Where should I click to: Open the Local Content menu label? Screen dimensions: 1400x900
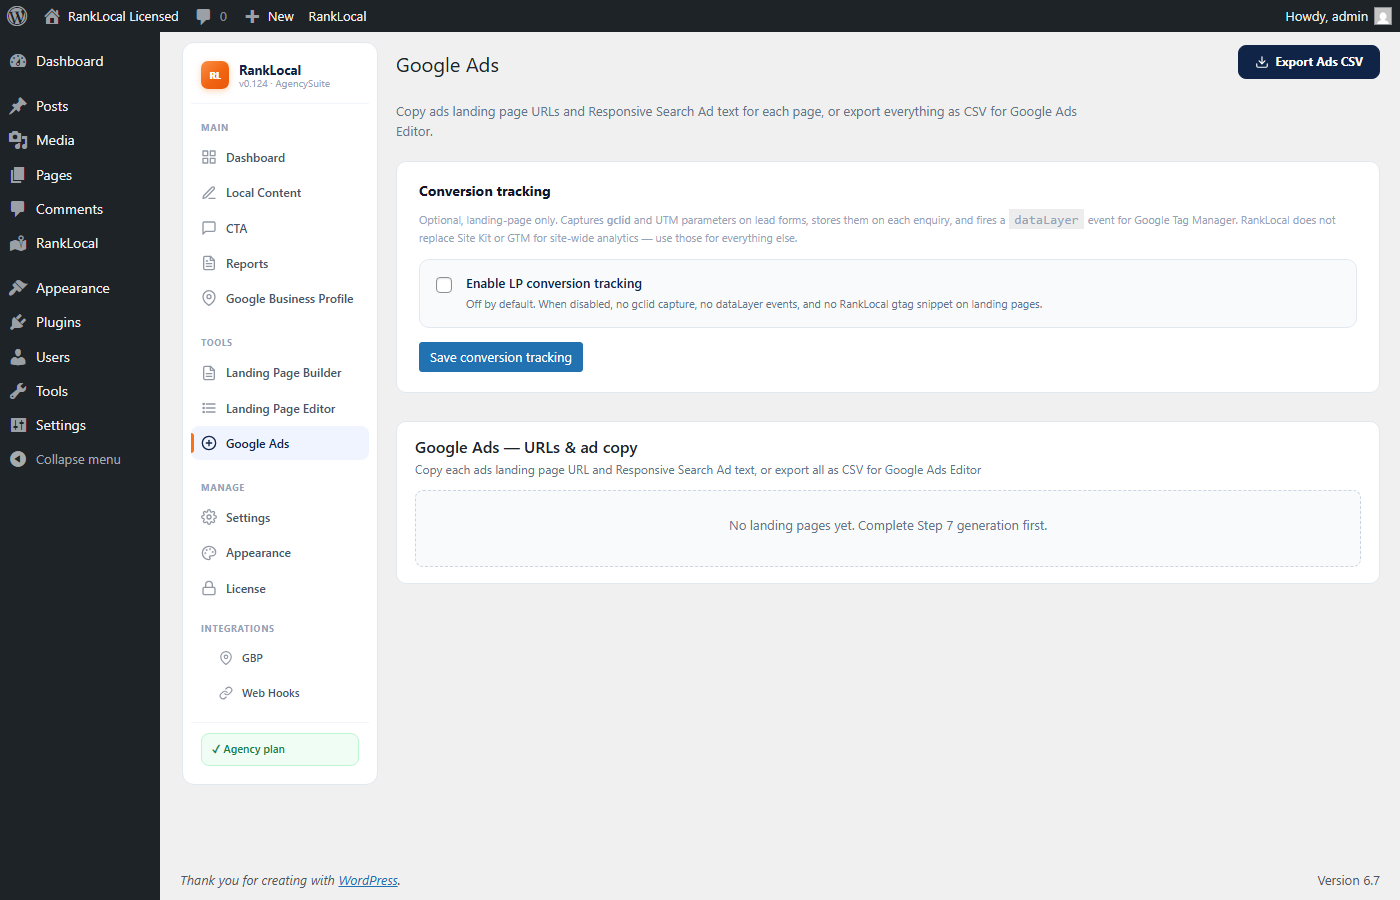coord(263,193)
